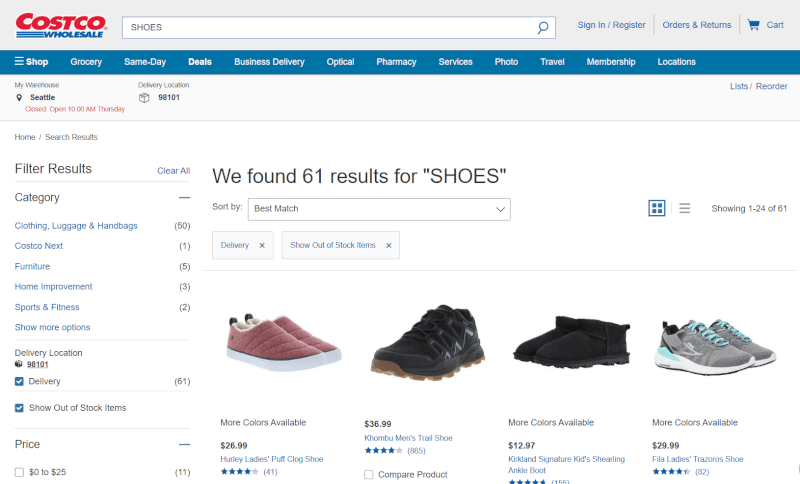This screenshot has height=484, width=800.
Task: Click the delivery location box icon
Action: tap(144, 97)
